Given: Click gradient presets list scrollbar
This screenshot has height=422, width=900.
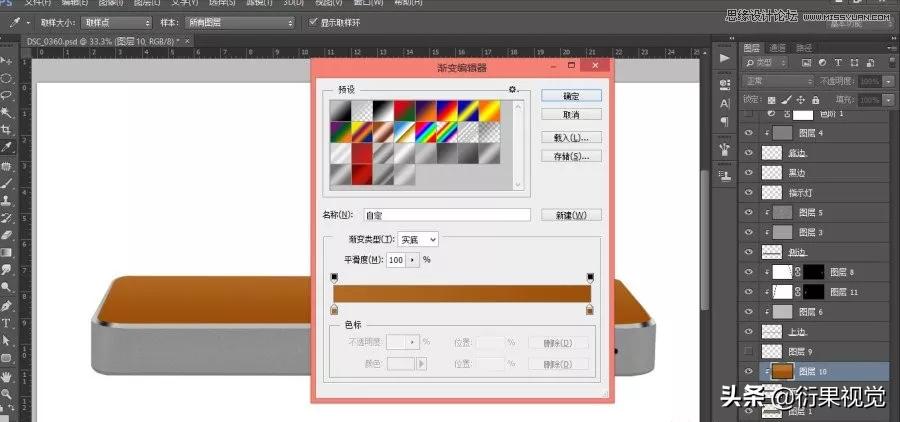Looking at the screenshot, I should [x=519, y=145].
